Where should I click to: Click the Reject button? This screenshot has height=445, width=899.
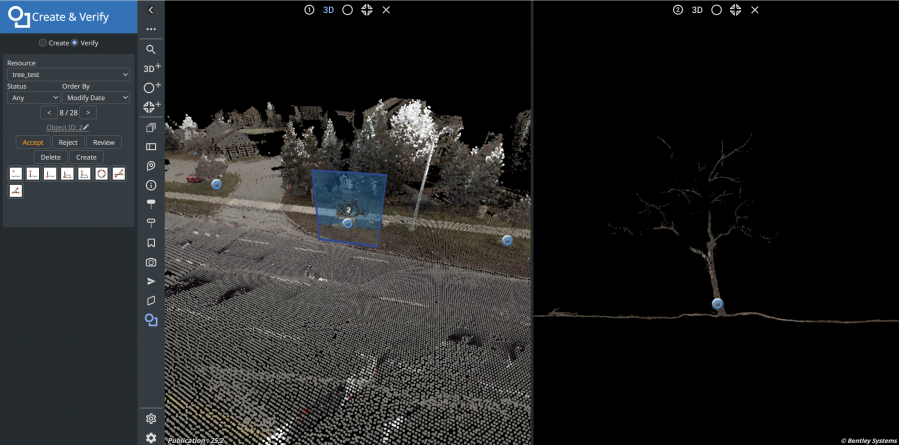[68, 142]
